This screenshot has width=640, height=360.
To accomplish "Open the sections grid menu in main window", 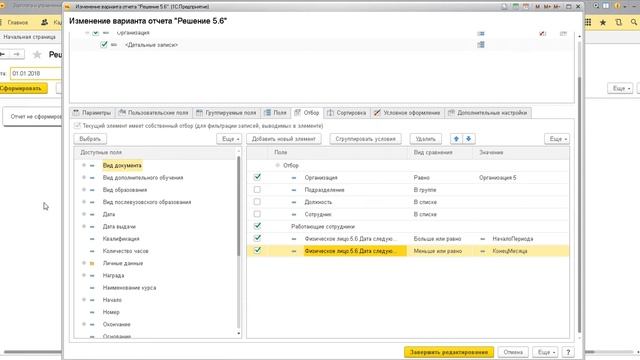I will 588,22.
